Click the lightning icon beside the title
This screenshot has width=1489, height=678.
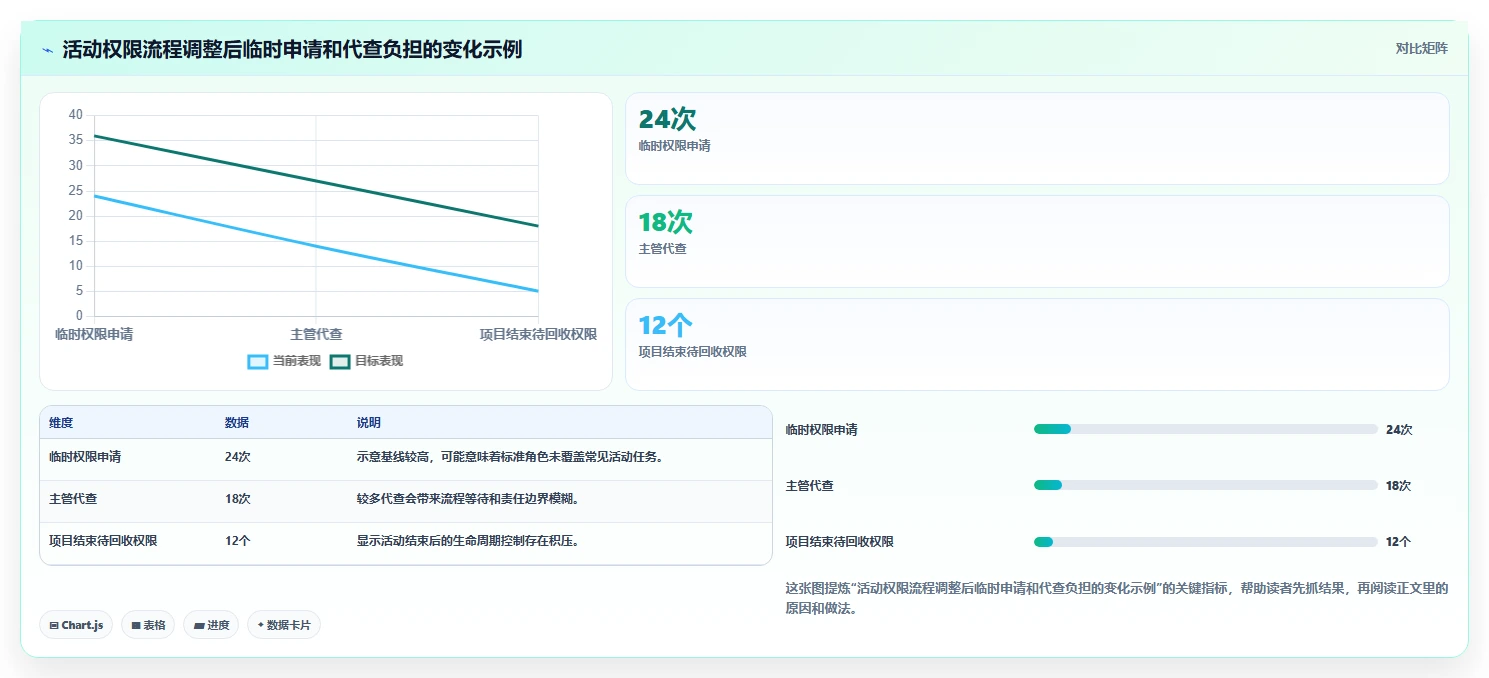47,50
